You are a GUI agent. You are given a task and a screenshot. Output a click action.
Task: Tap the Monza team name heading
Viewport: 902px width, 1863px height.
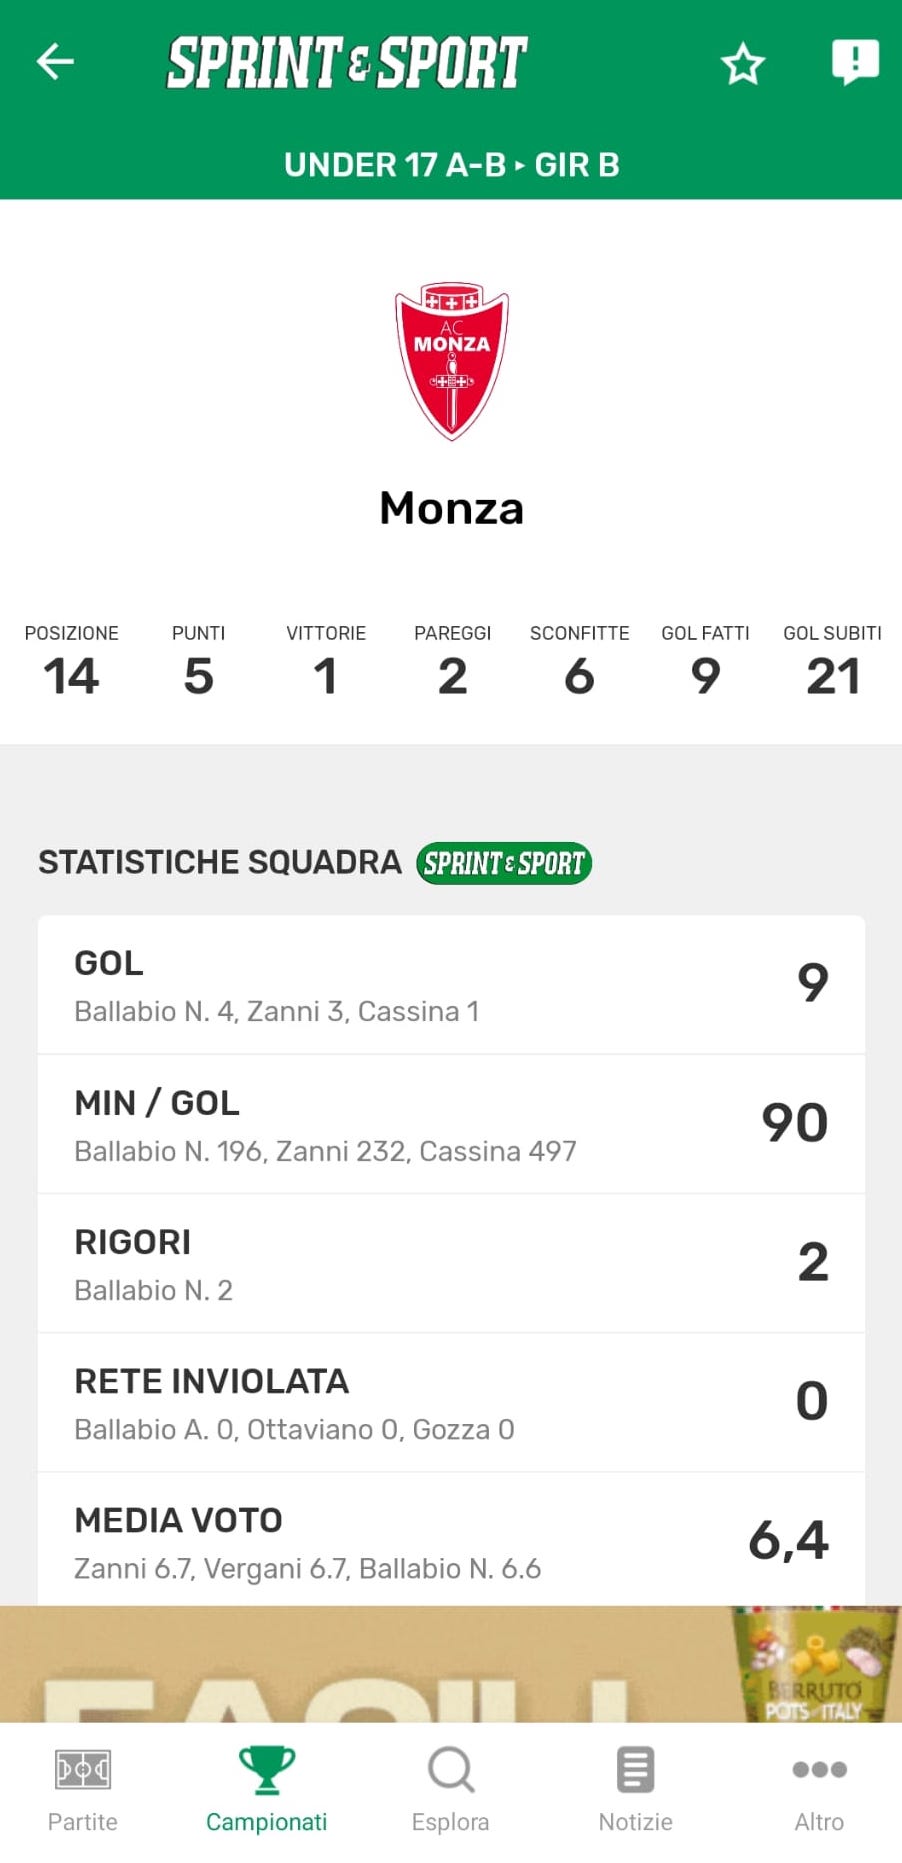(452, 508)
